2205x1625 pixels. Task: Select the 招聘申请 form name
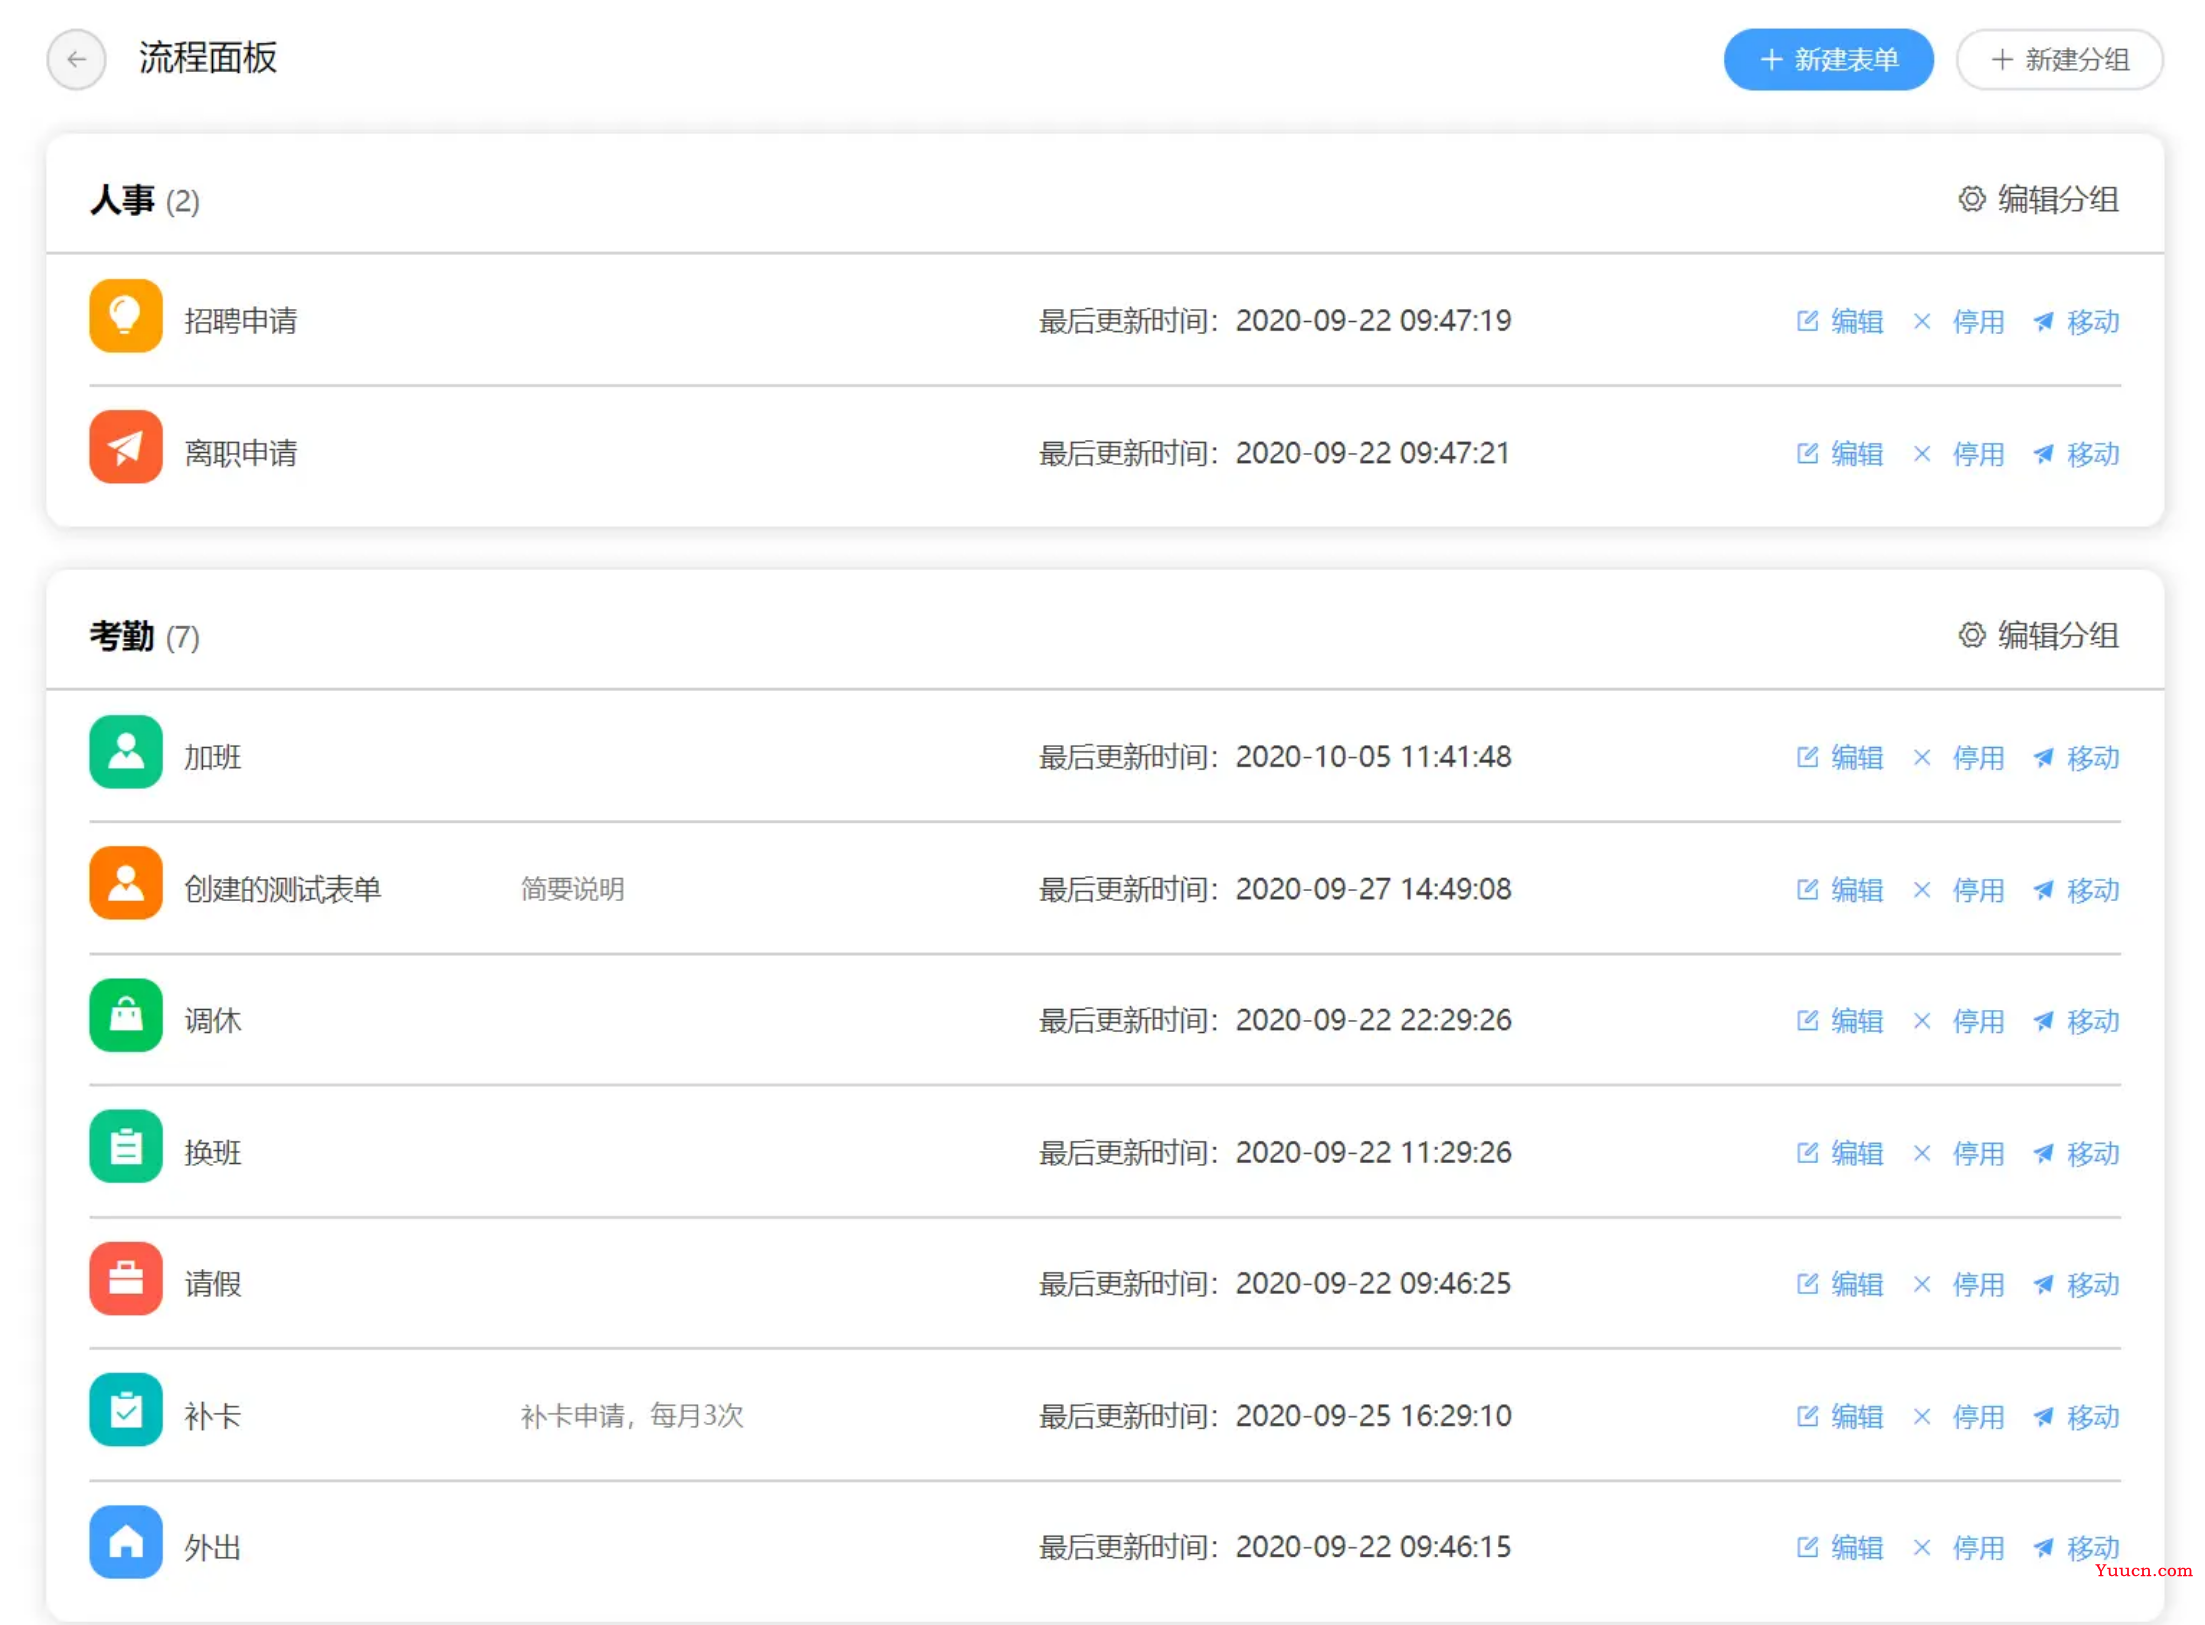[241, 321]
